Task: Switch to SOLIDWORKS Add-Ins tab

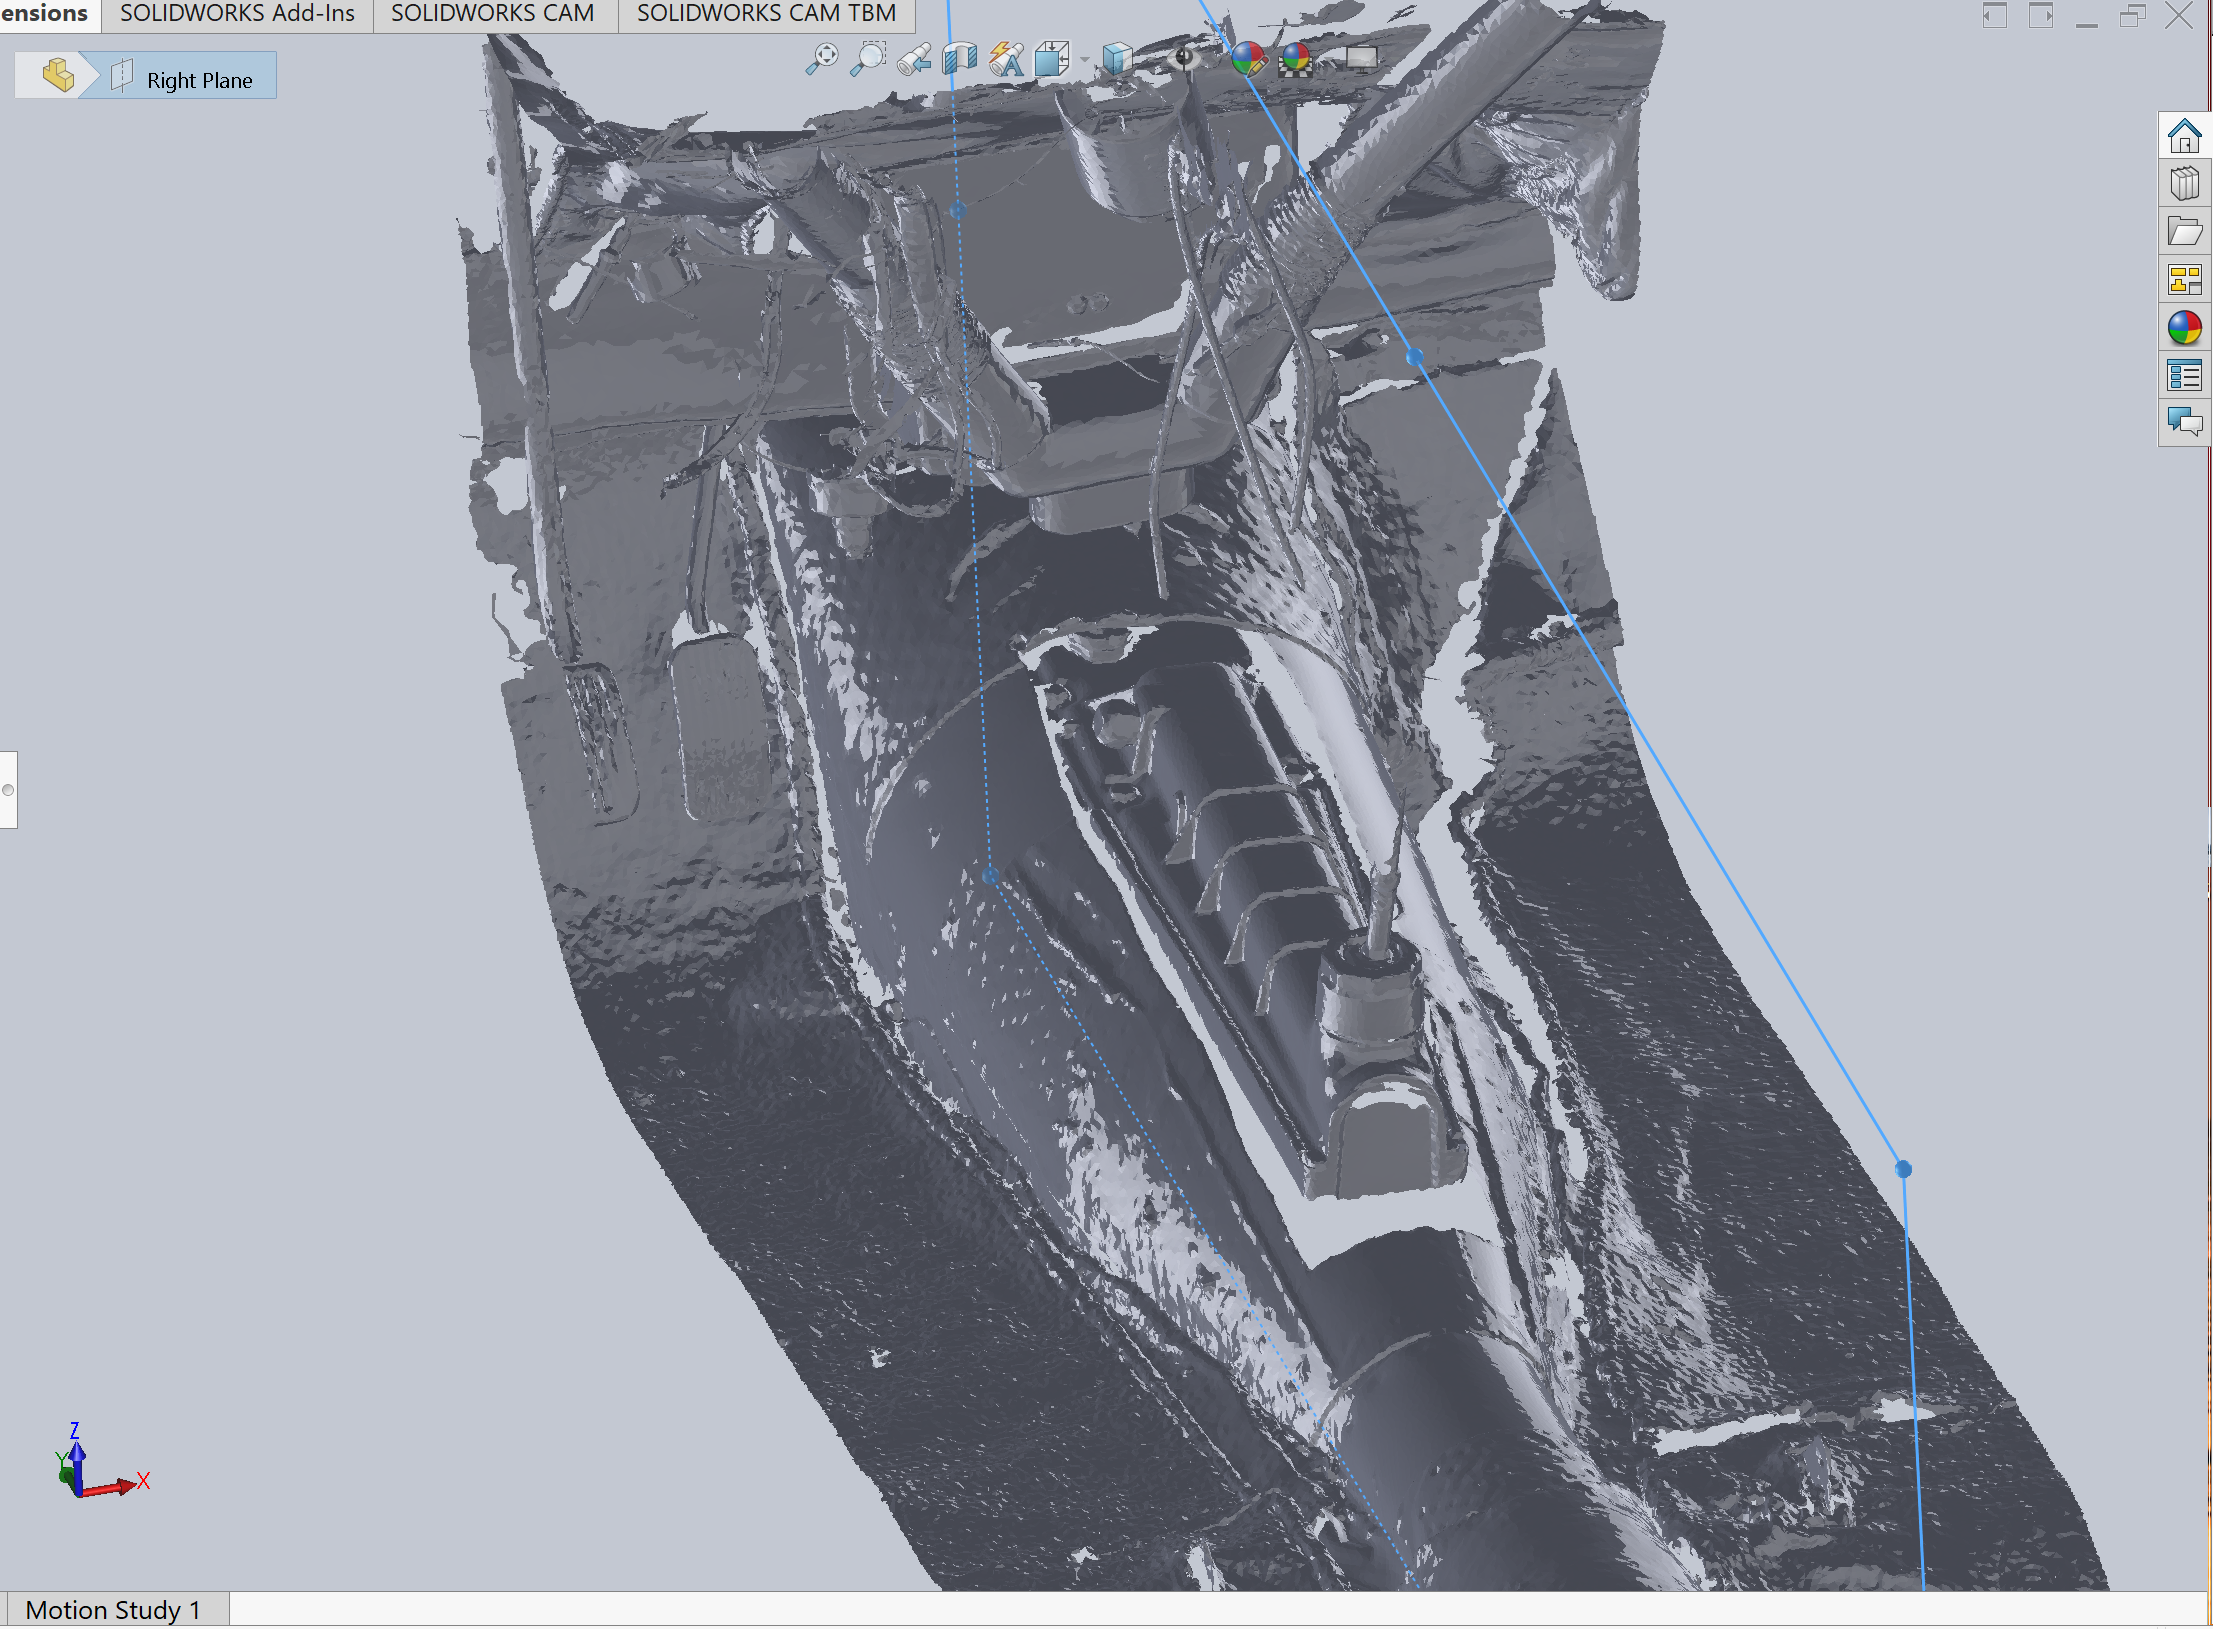Action: pyautogui.click(x=237, y=14)
